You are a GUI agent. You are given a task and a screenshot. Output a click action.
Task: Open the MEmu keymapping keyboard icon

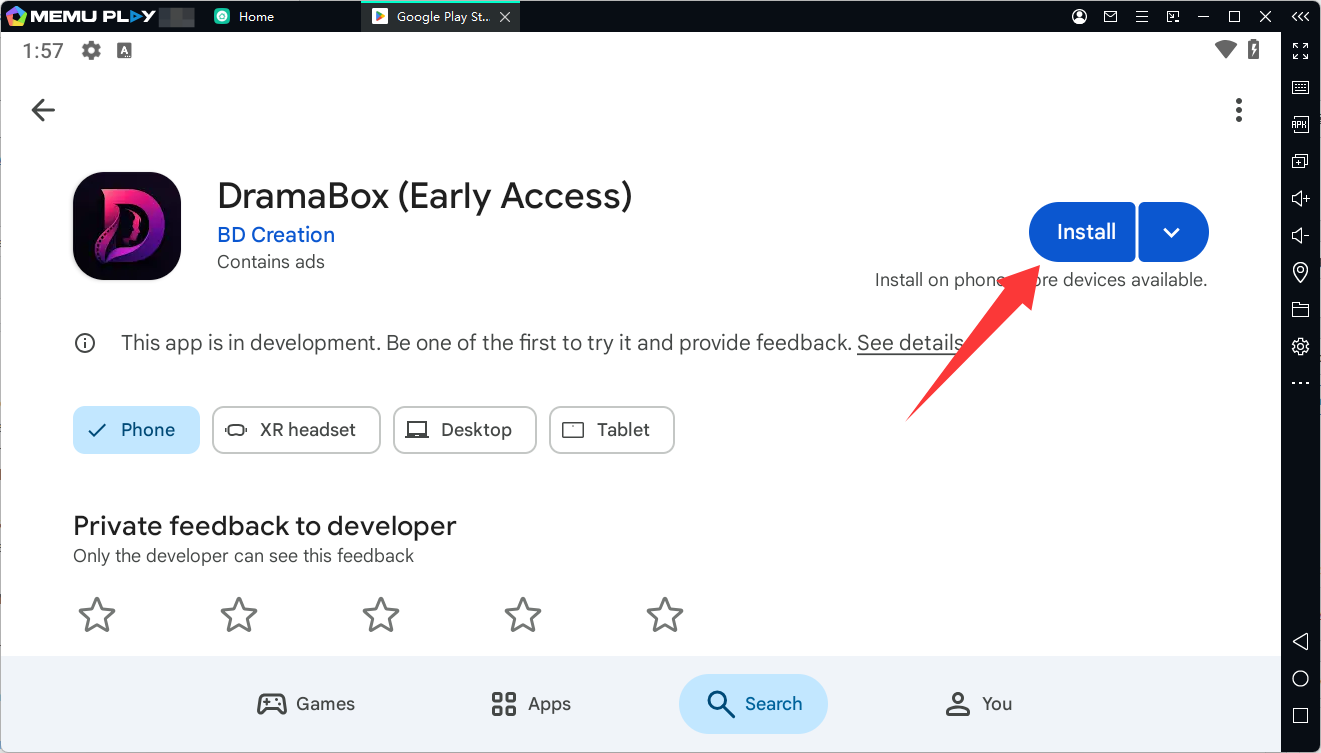point(1300,88)
